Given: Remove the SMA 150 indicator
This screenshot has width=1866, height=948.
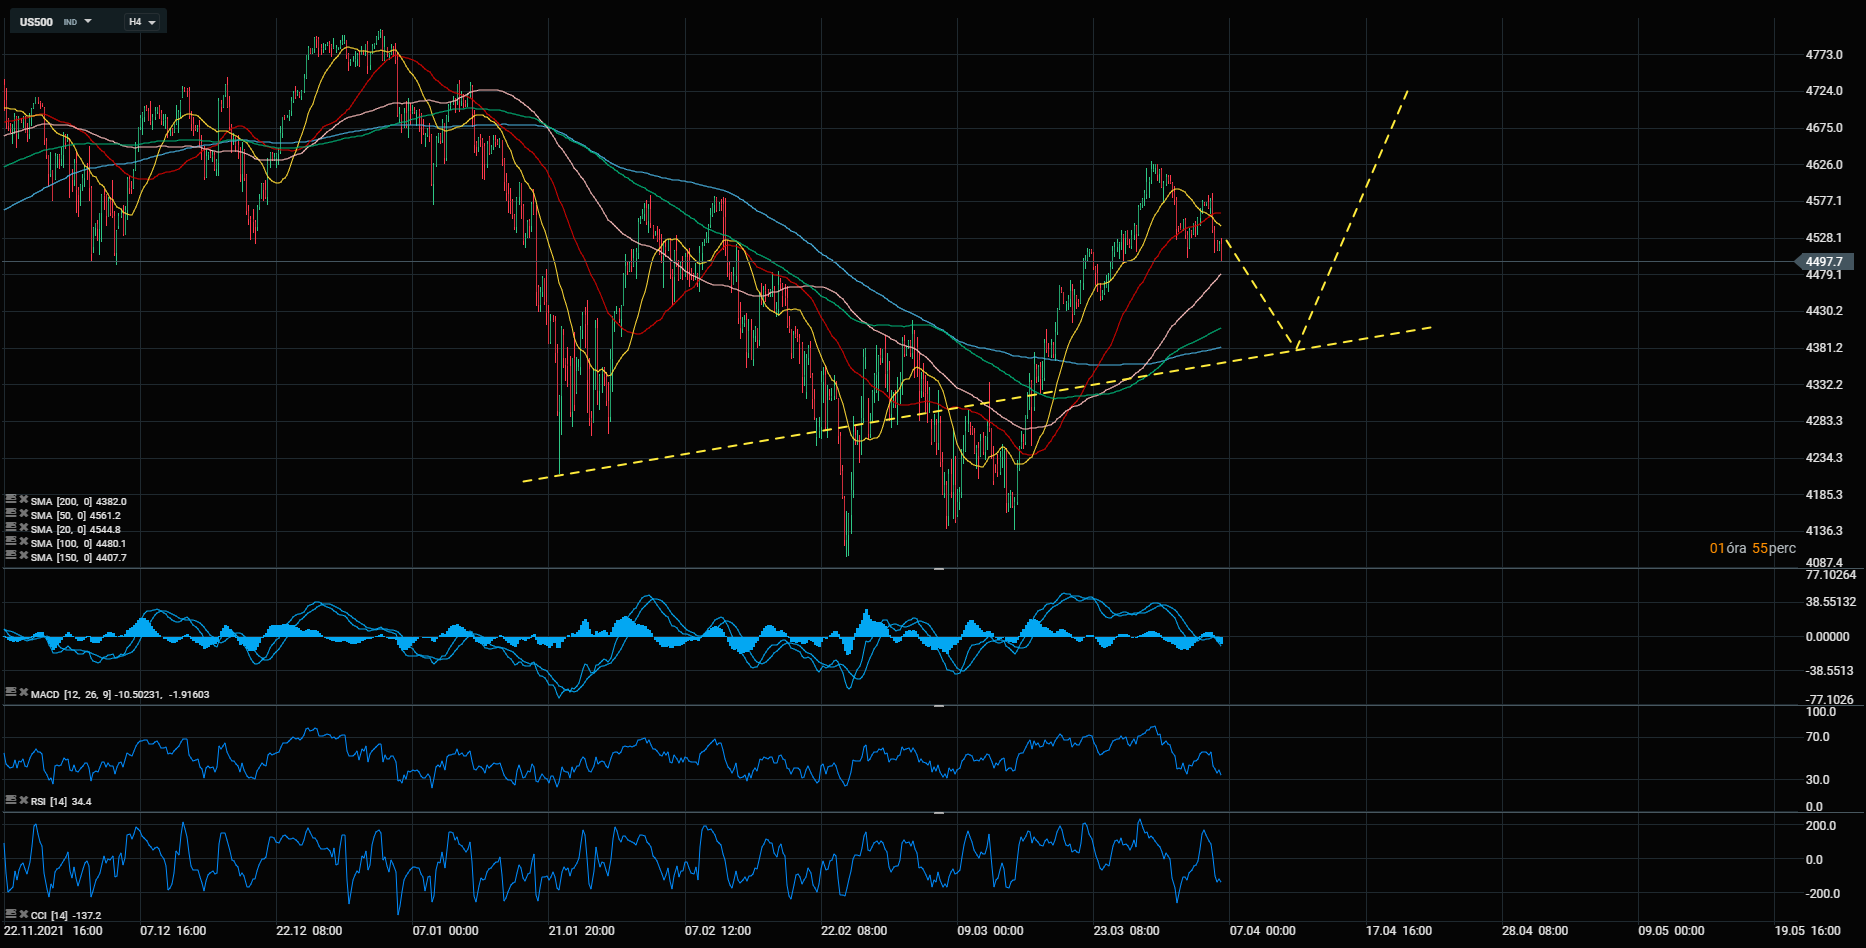Looking at the screenshot, I should 24,555.
